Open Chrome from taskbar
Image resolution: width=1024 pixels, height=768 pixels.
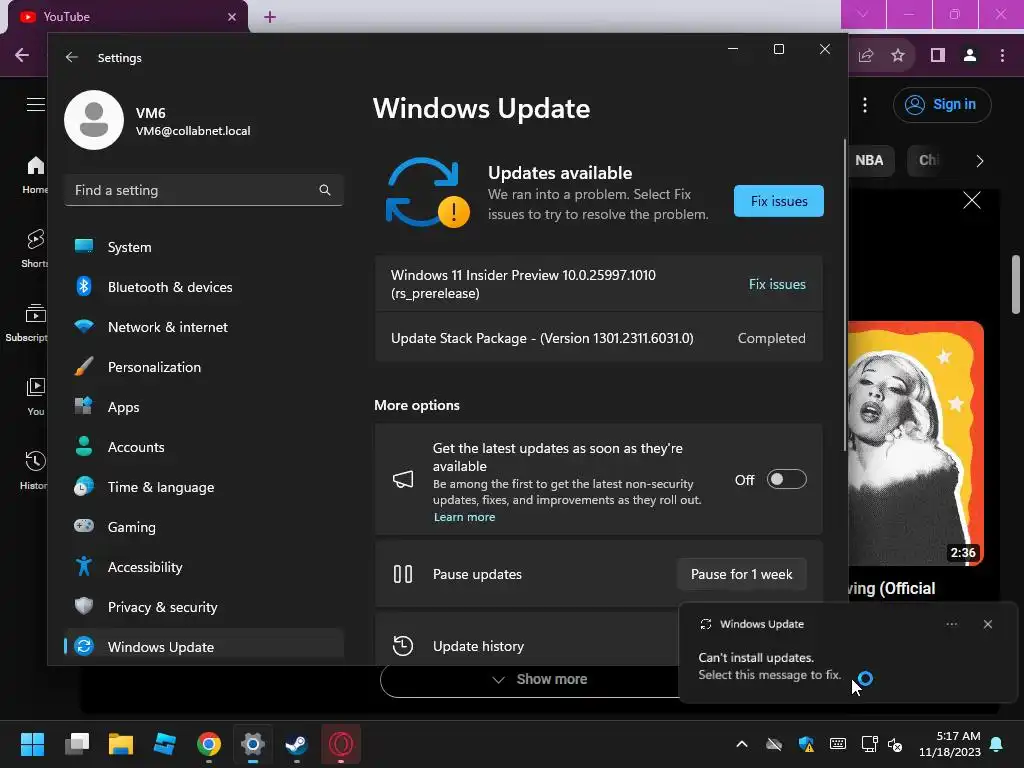pyautogui.click(x=209, y=744)
